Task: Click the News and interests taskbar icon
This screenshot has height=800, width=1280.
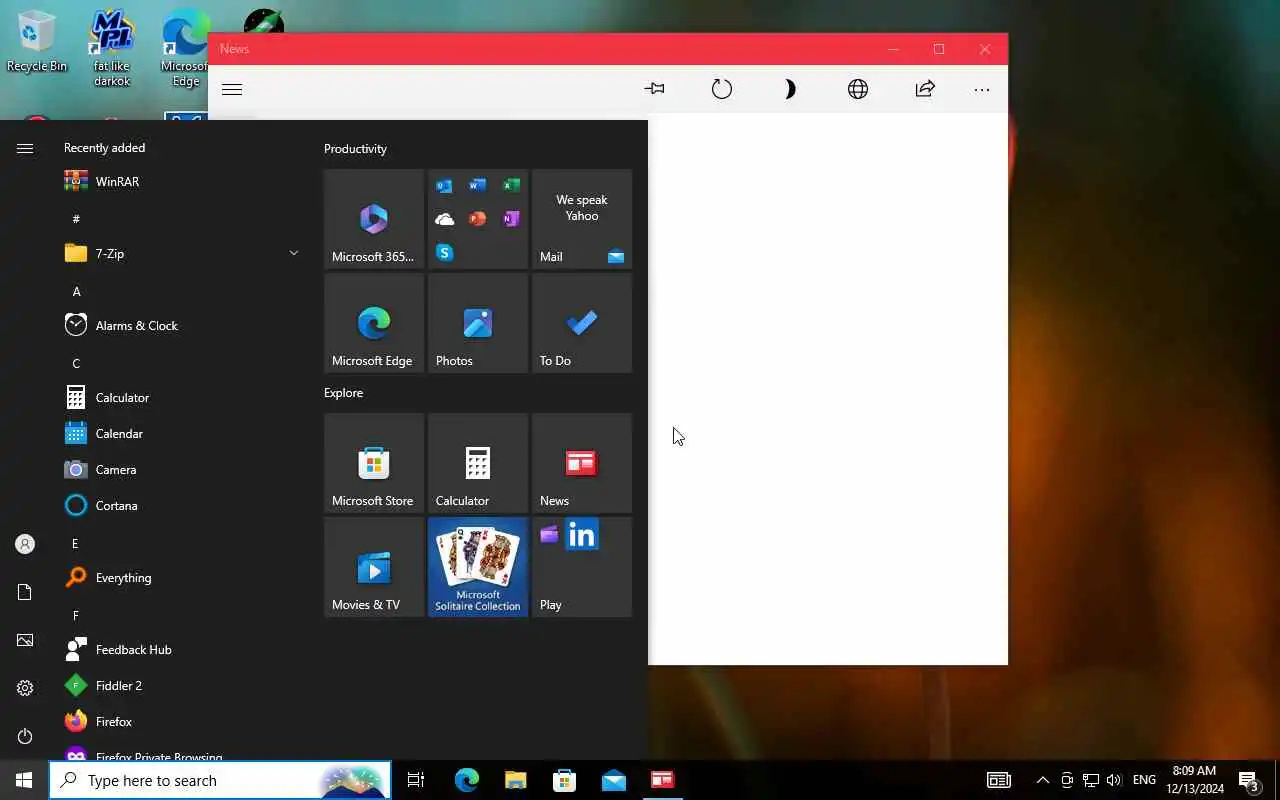Action: [998, 780]
